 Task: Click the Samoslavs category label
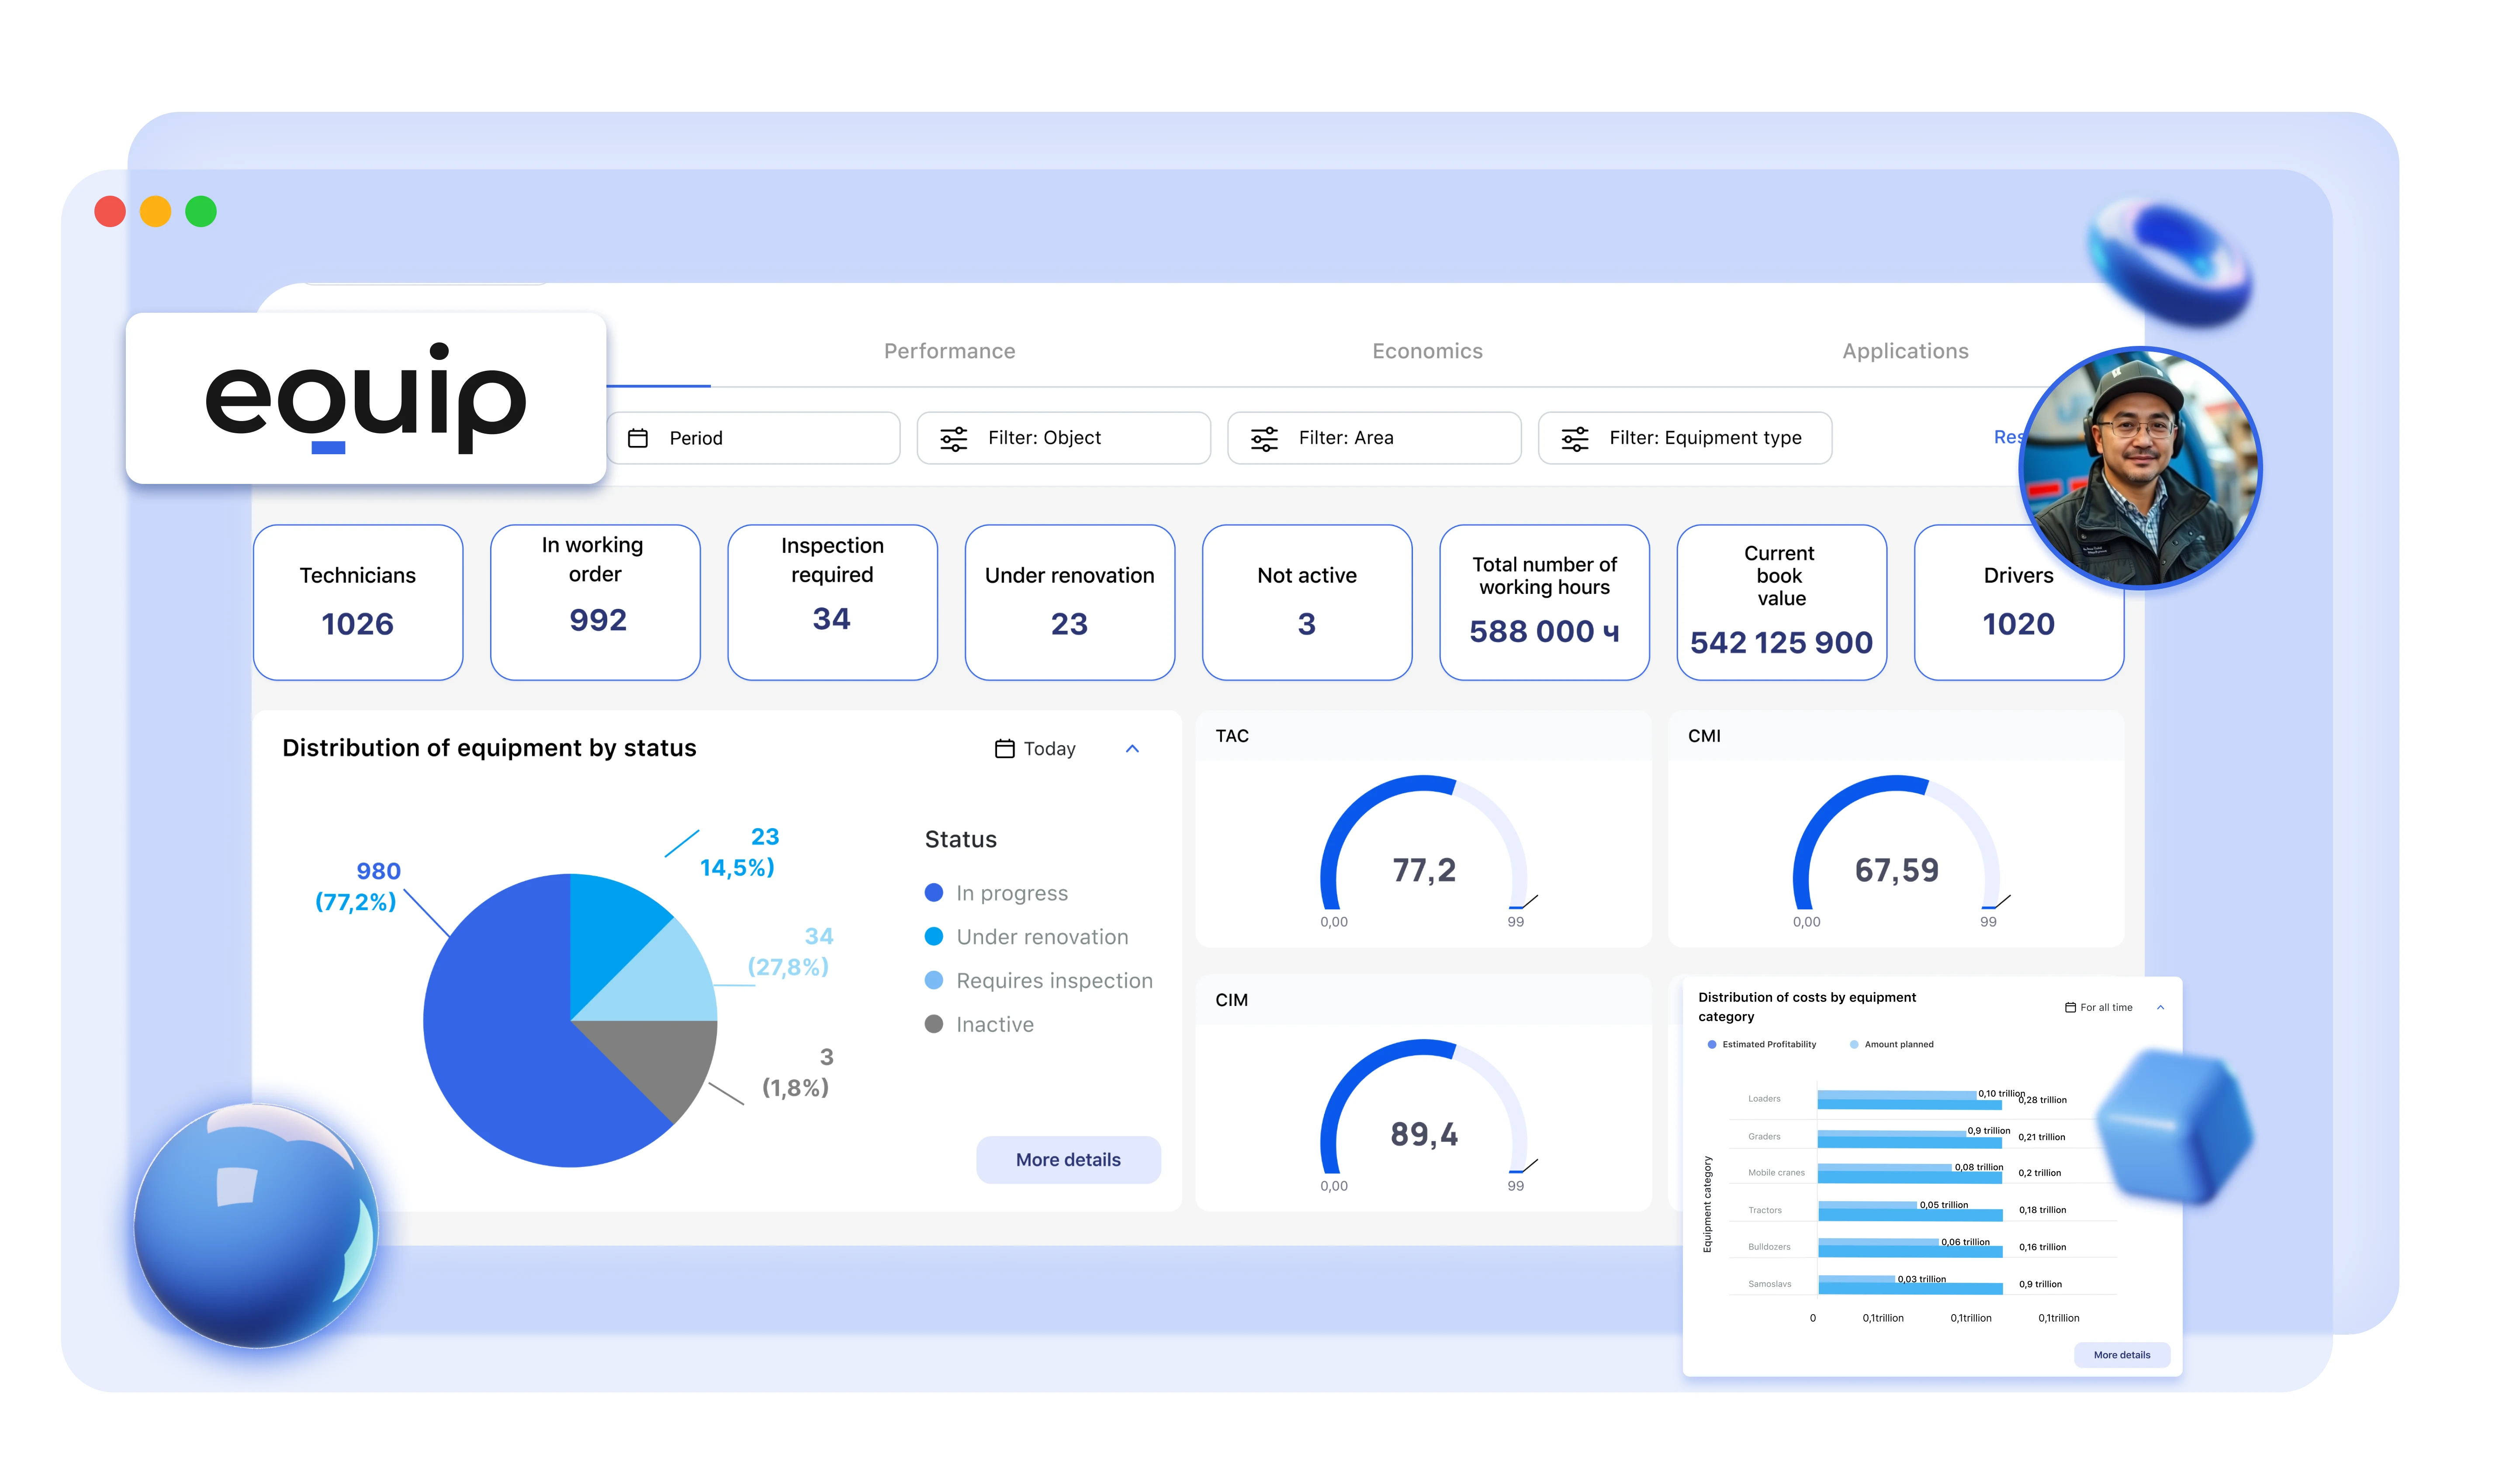(x=1769, y=1283)
